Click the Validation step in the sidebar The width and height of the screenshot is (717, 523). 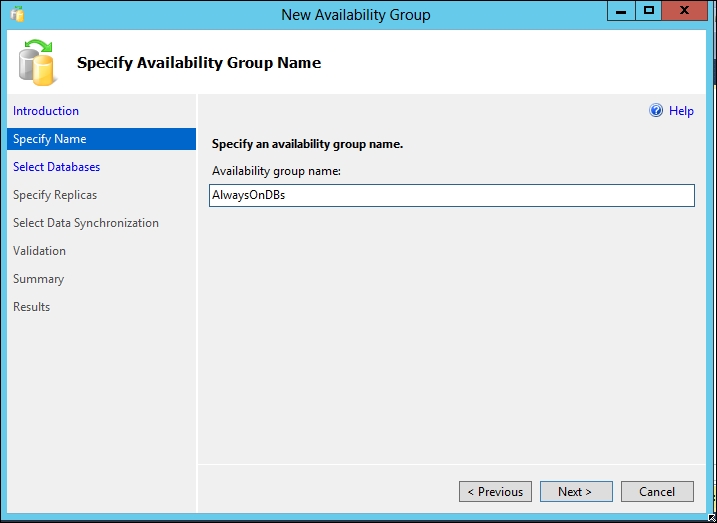tap(40, 251)
